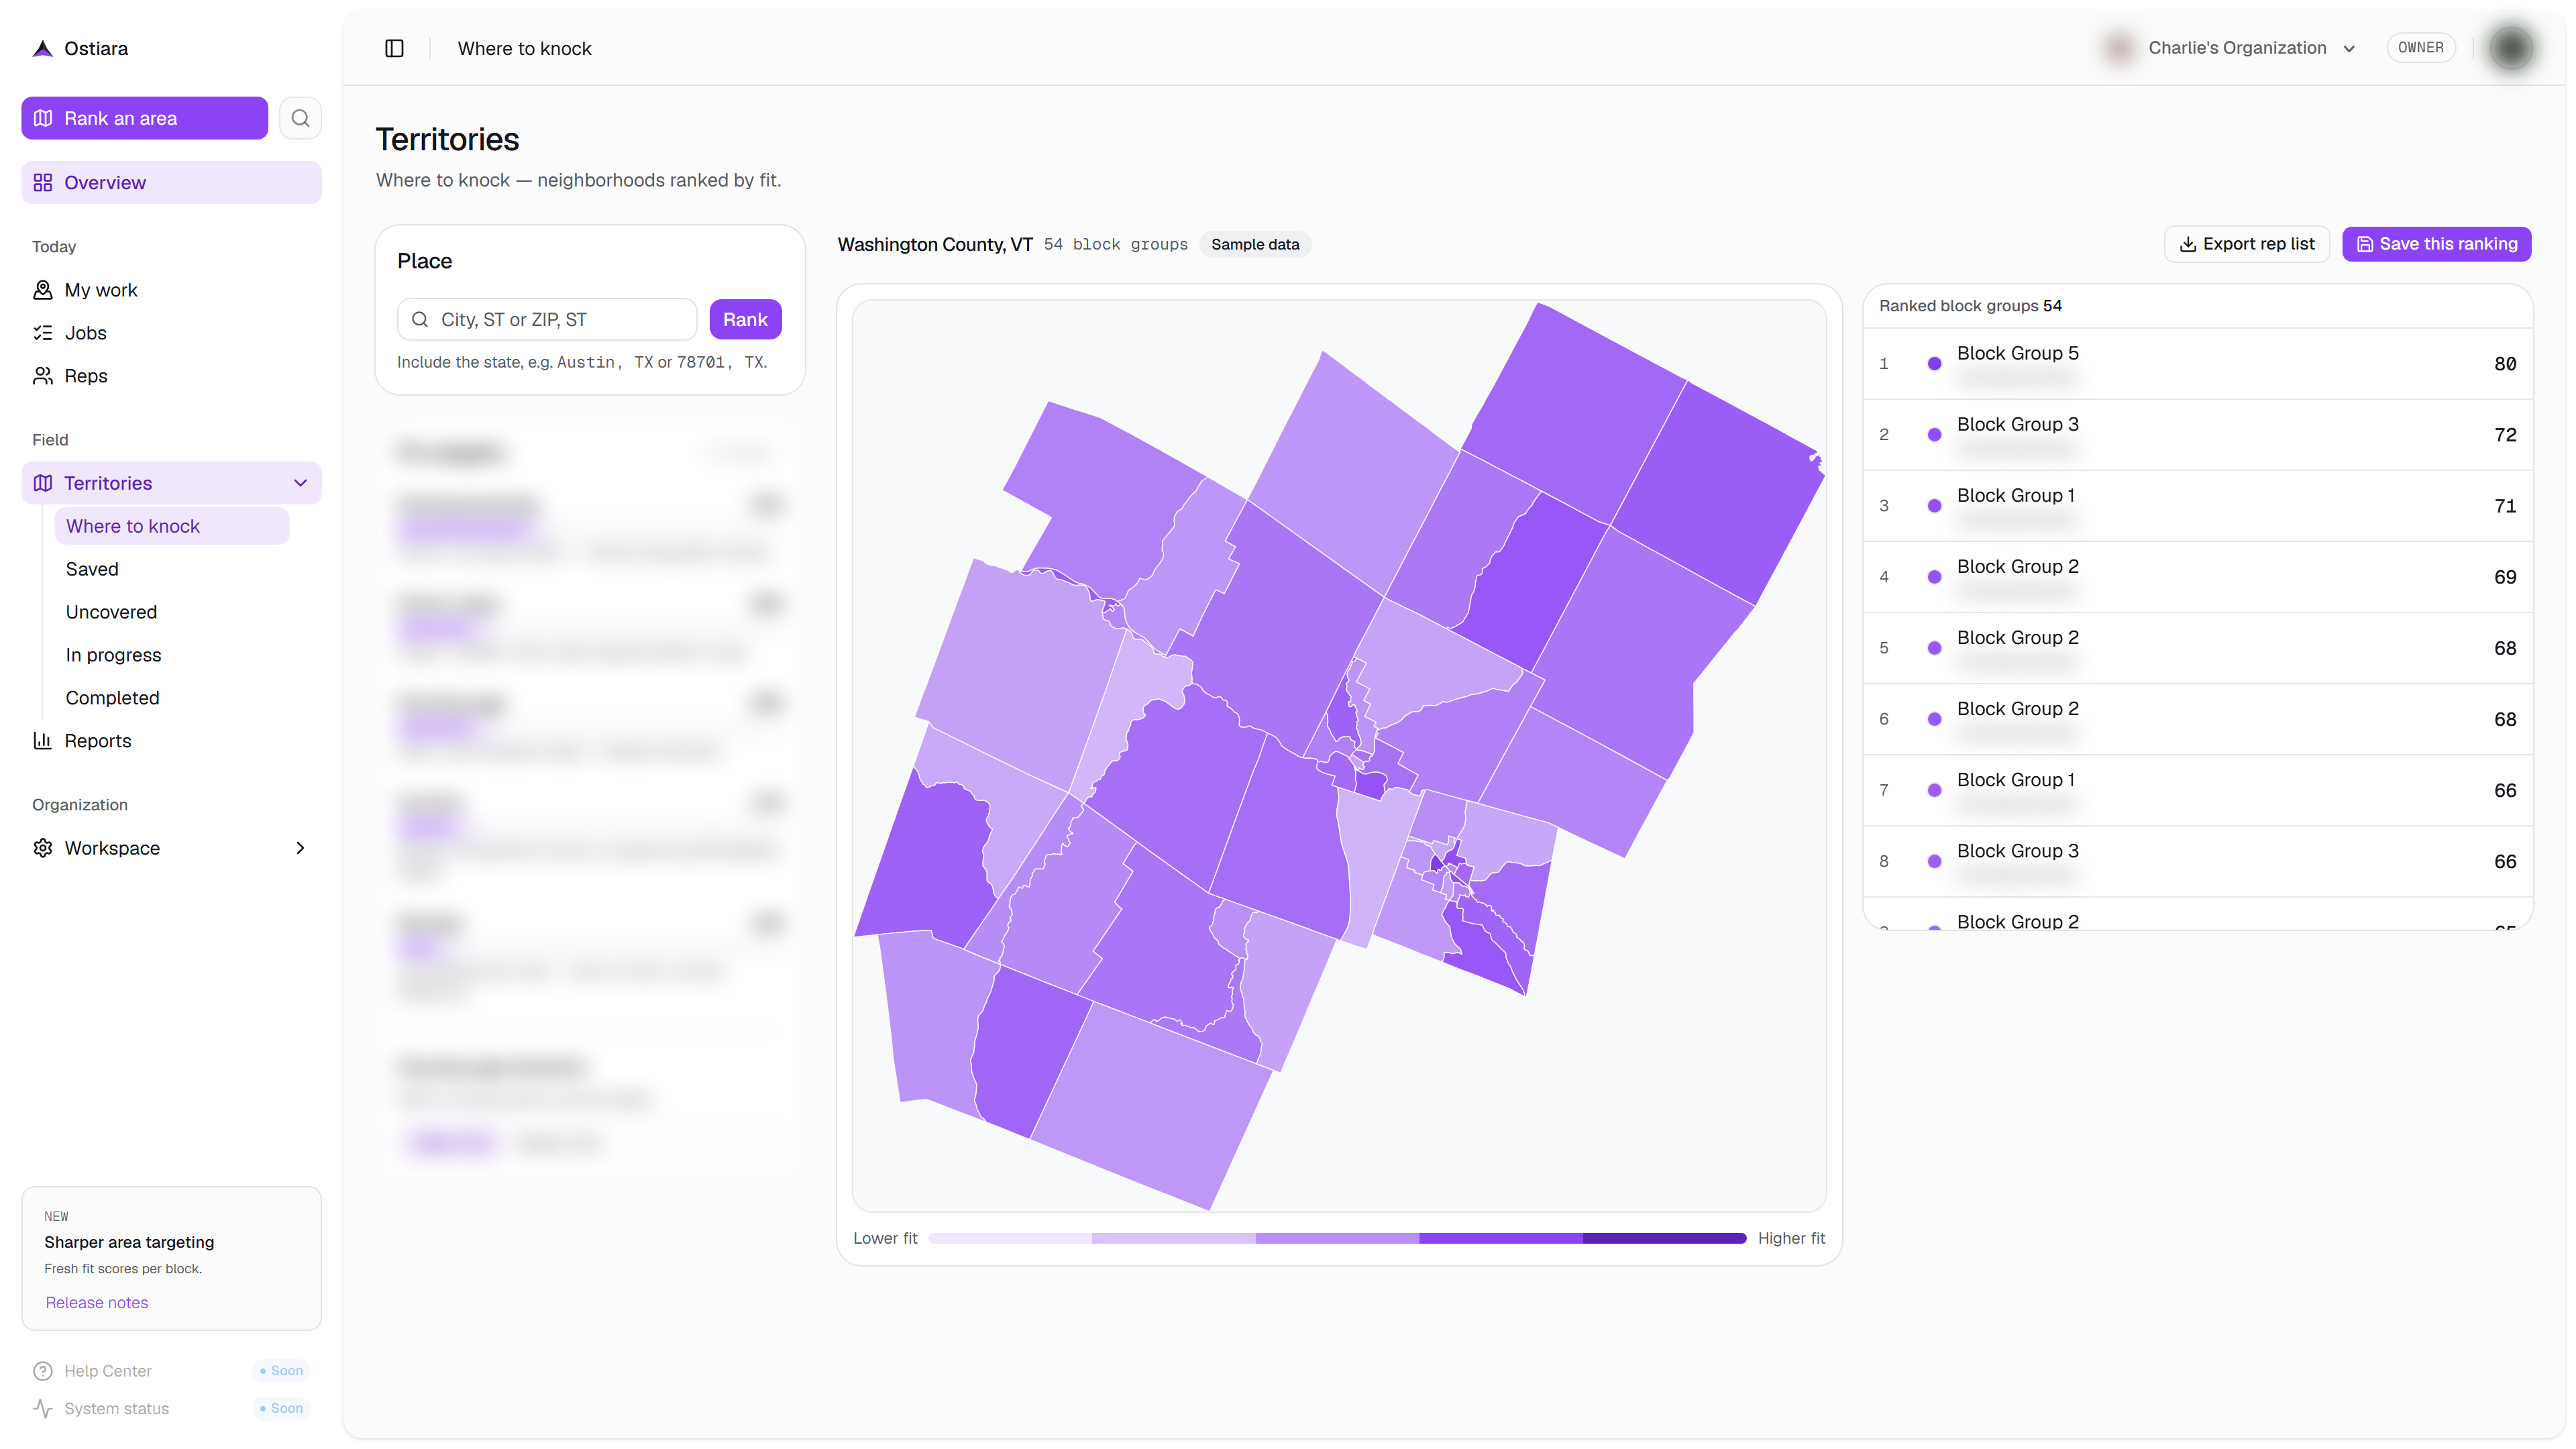2576x1449 pixels.
Task: Select rank 5 Block Group 2 row
Action: point(2197,648)
